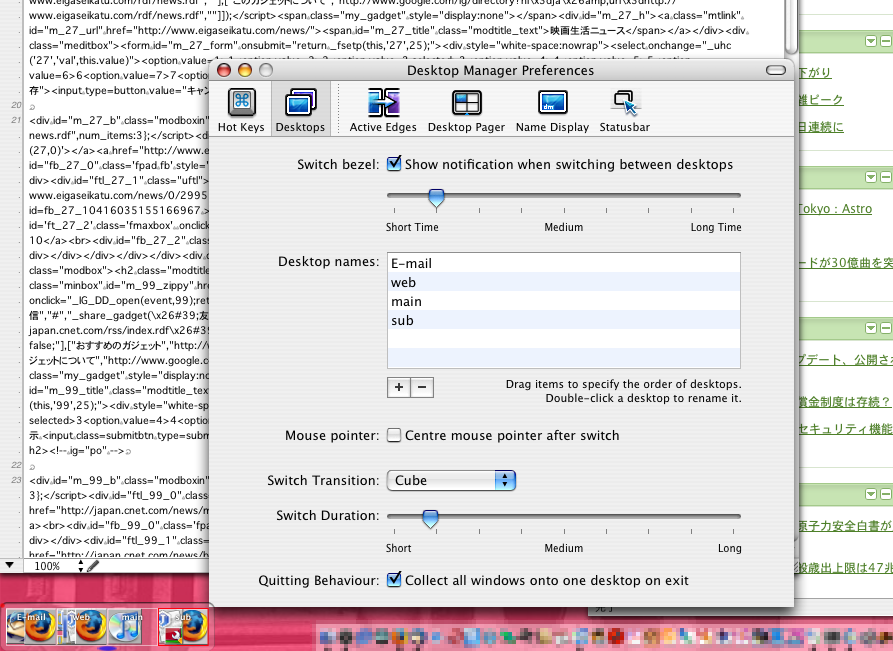Click line number 21 in the editor gutter
This screenshot has height=651, width=893.
[x=16, y=120]
